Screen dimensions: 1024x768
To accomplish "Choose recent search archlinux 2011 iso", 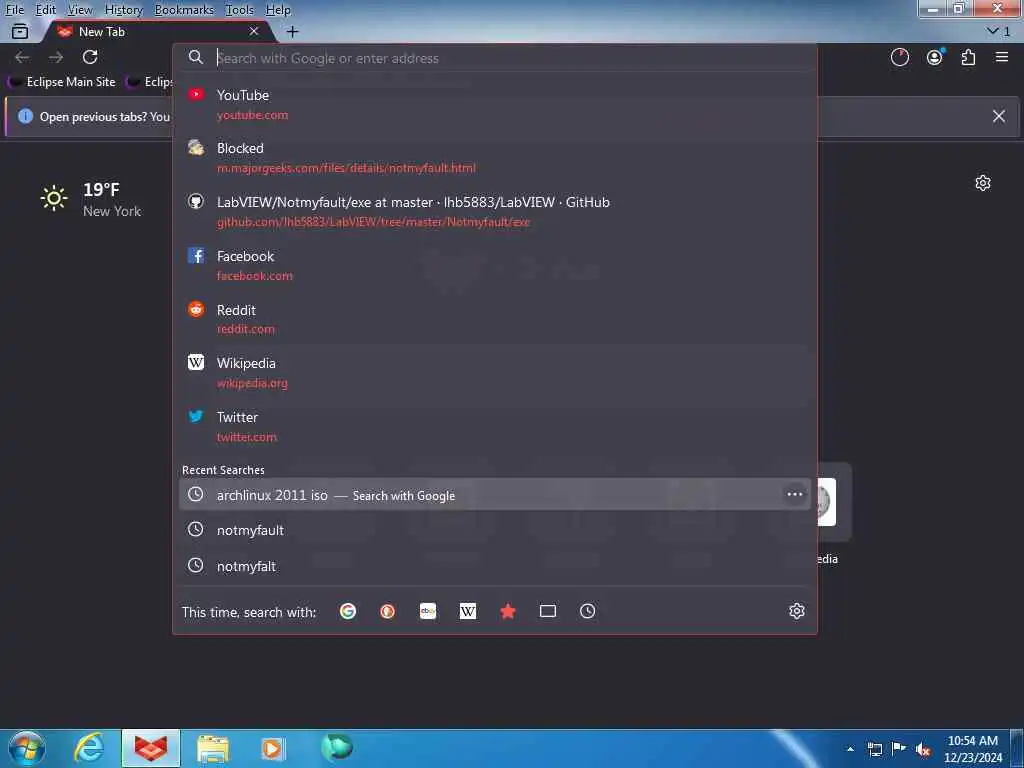I will click(x=495, y=494).
